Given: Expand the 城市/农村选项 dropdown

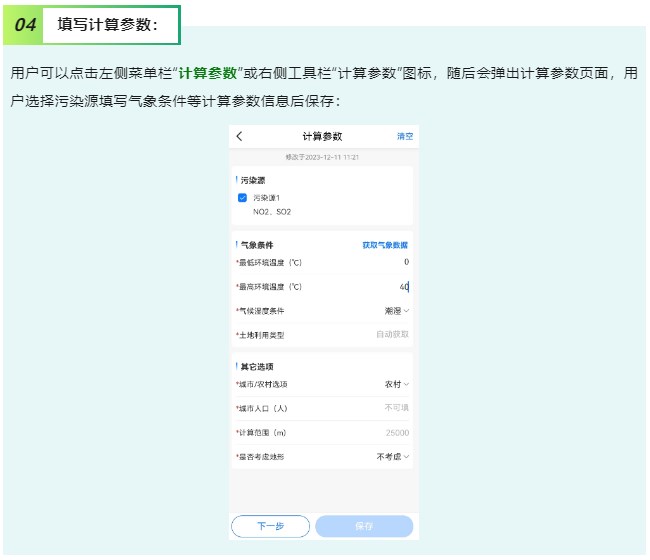Looking at the screenshot, I should pyautogui.click(x=397, y=384).
